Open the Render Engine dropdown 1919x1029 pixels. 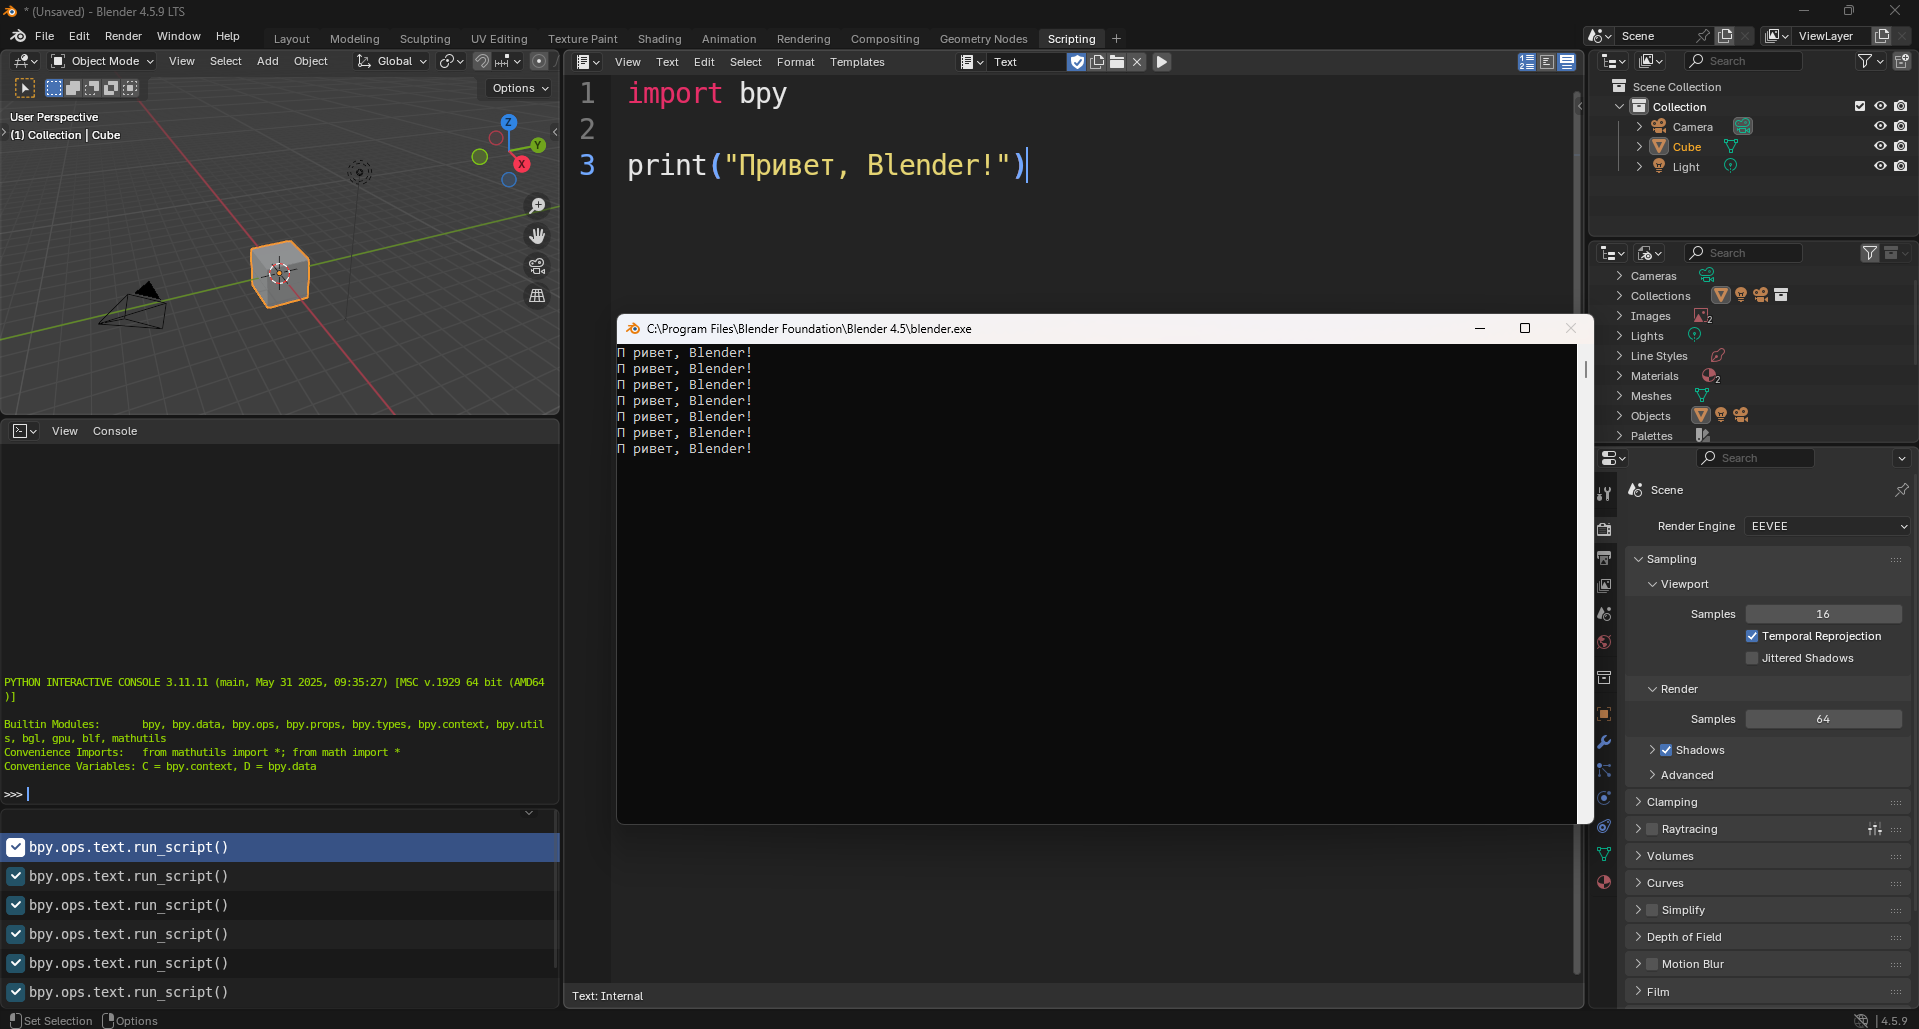(1829, 526)
